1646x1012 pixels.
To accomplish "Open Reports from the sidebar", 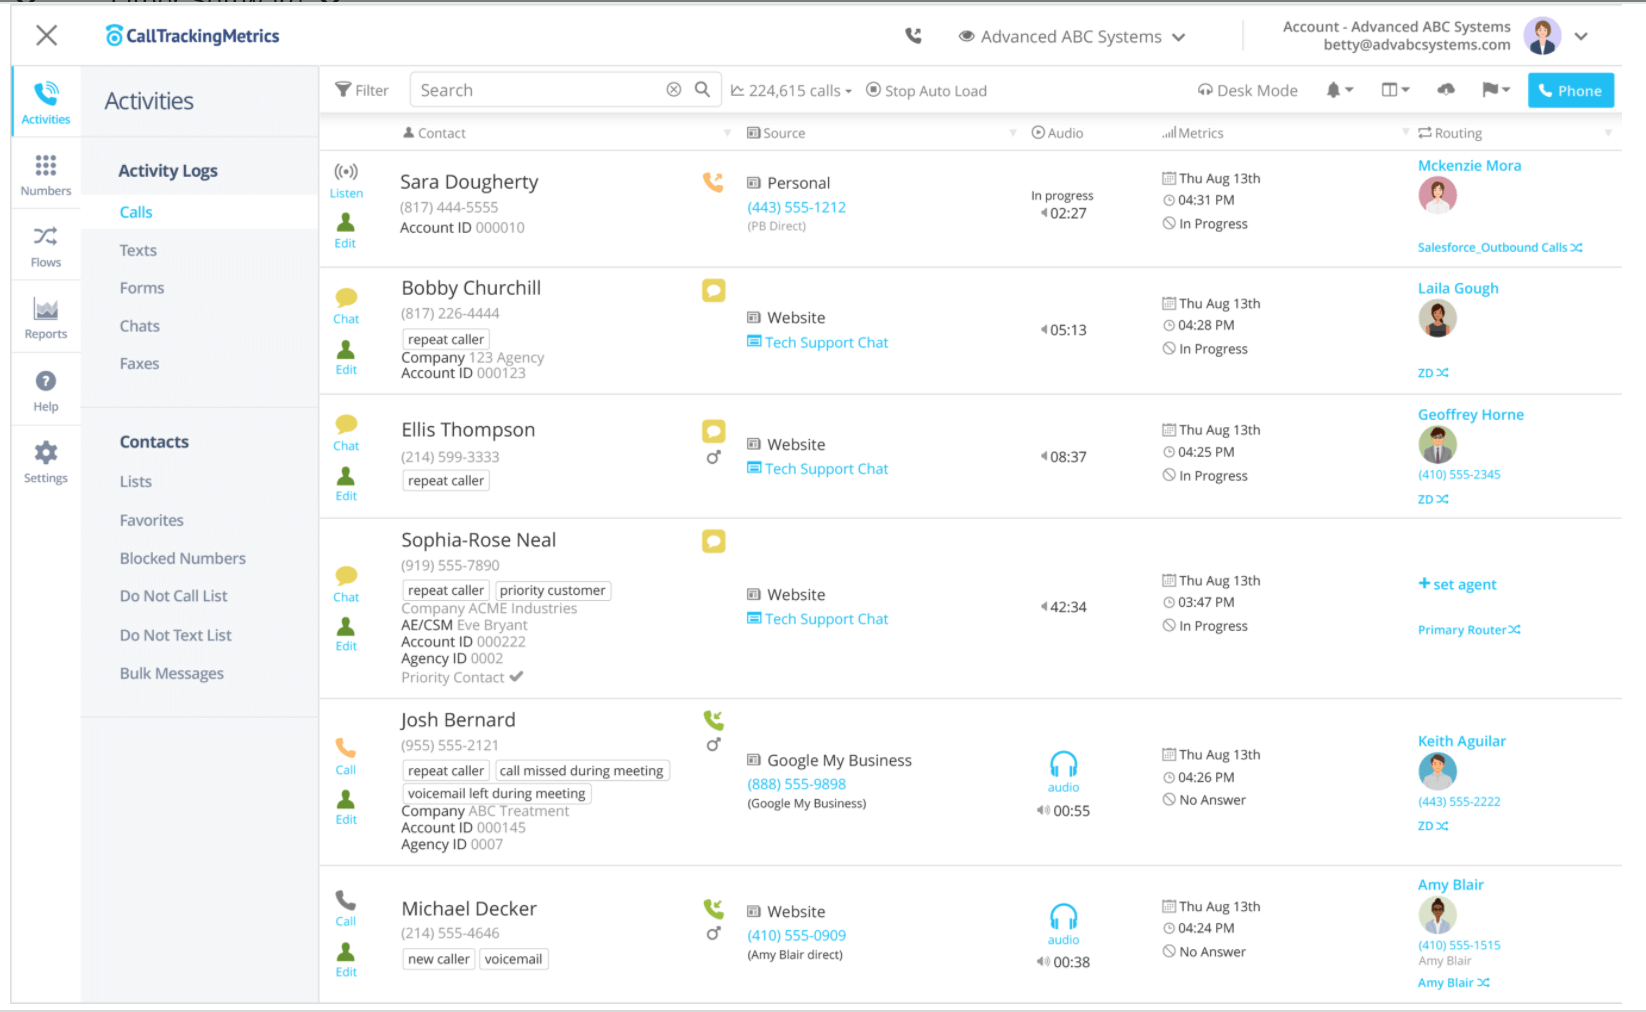I will tap(46, 318).
